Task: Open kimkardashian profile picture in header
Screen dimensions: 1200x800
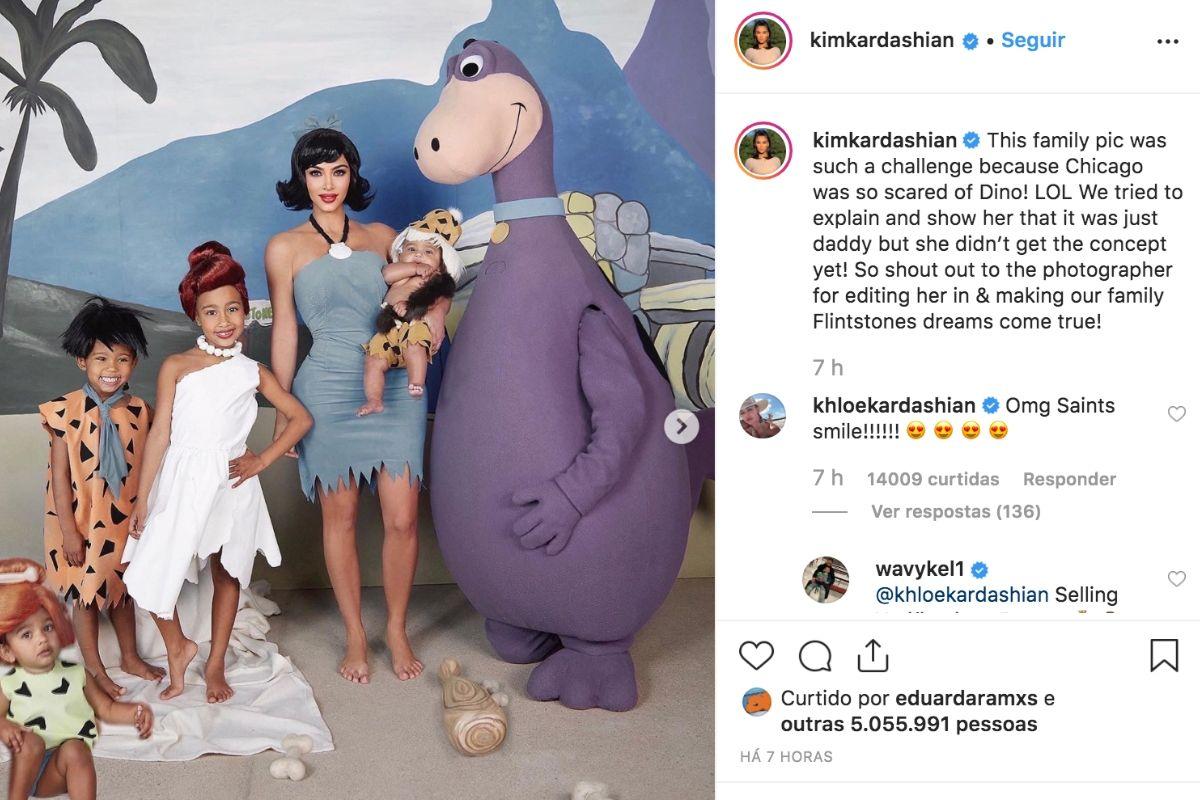Action: point(764,42)
